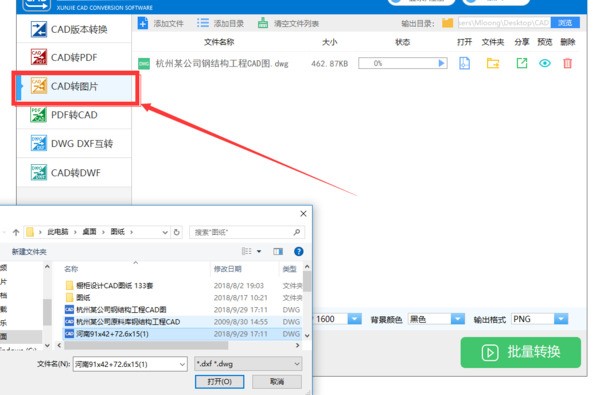Toggle the preview pane icon
Viewport: 600px width, 395px height.
point(278,251)
